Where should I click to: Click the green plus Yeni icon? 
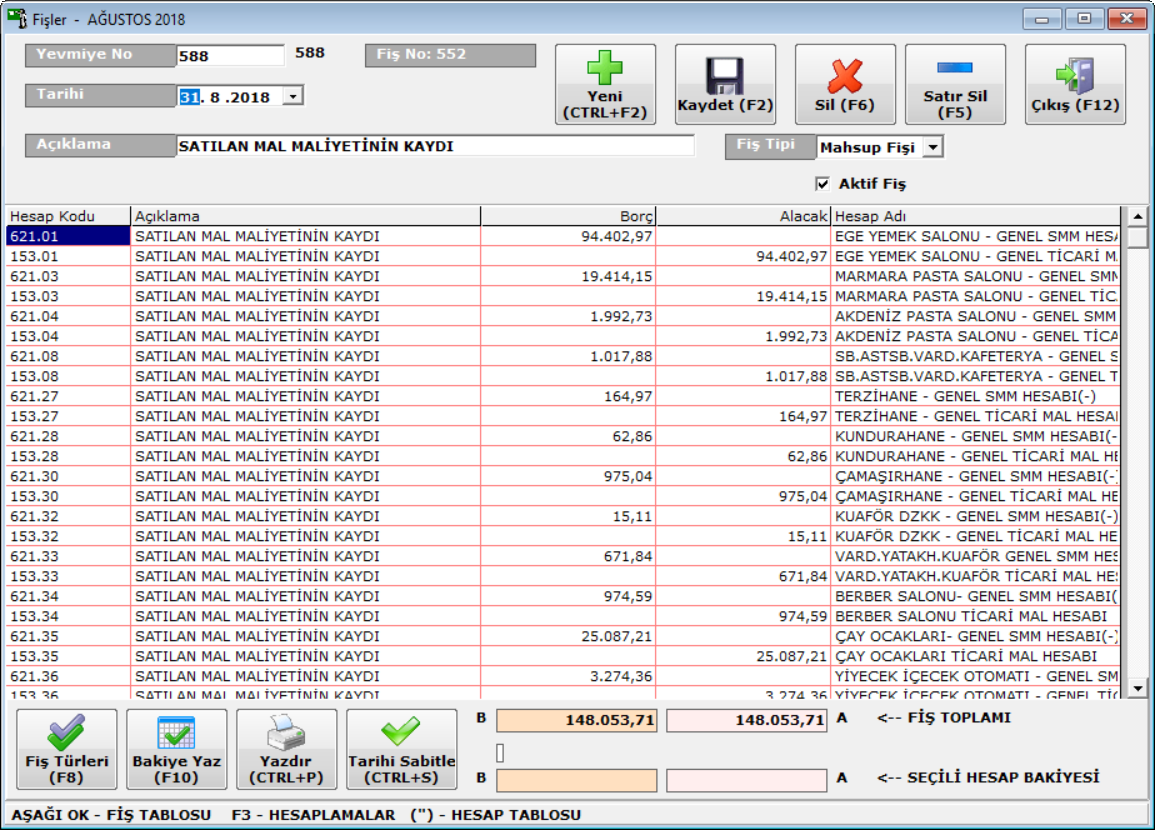pos(605,70)
